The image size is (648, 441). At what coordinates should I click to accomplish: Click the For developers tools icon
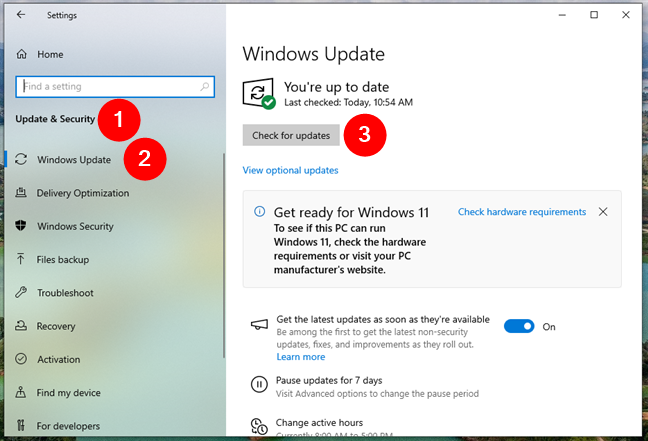tap(21, 425)
